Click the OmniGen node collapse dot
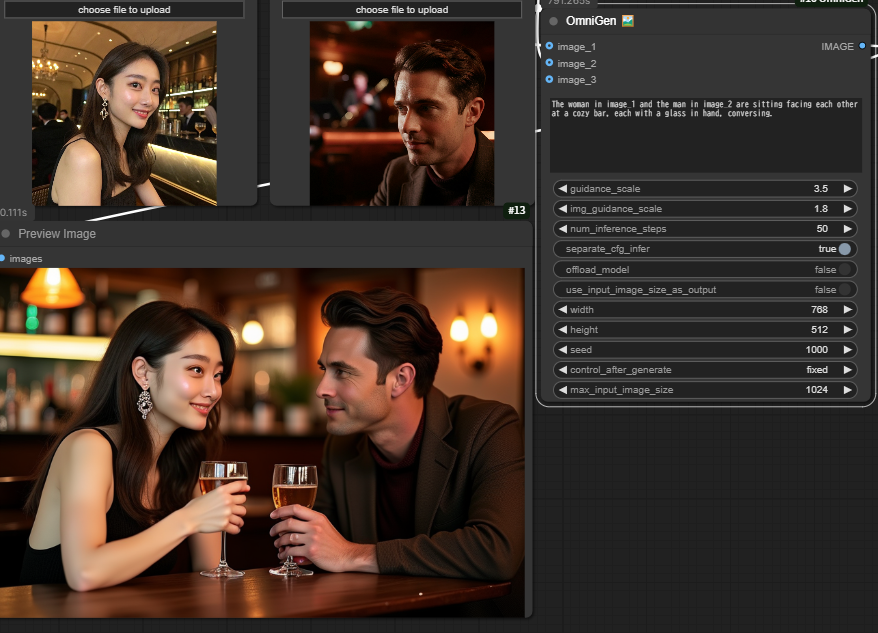Viewport: 878px width, 633px height. [553, 21]
